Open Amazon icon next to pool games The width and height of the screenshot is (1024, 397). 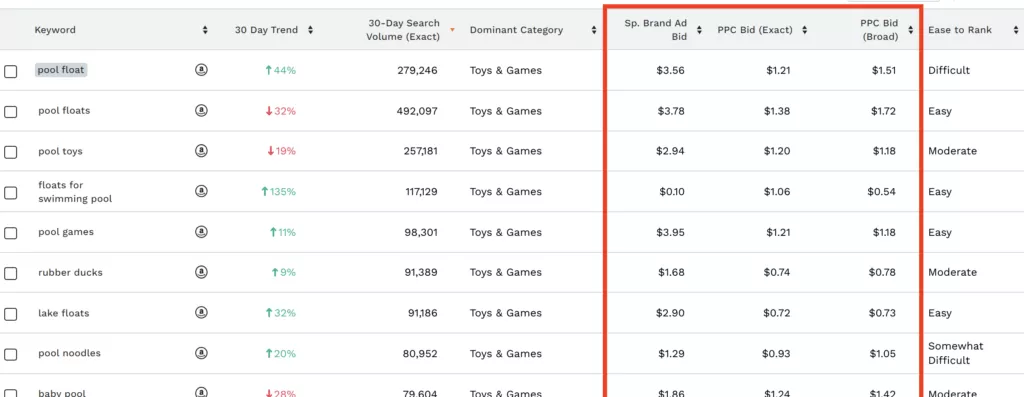point(201,232)
